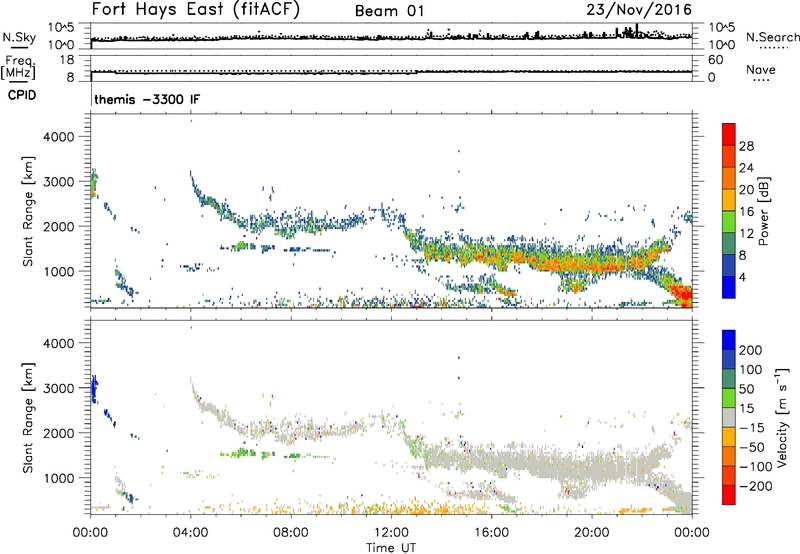Click the '200' value on the Velocity scale
800x554 pixels.
click(x=751, y=350)
